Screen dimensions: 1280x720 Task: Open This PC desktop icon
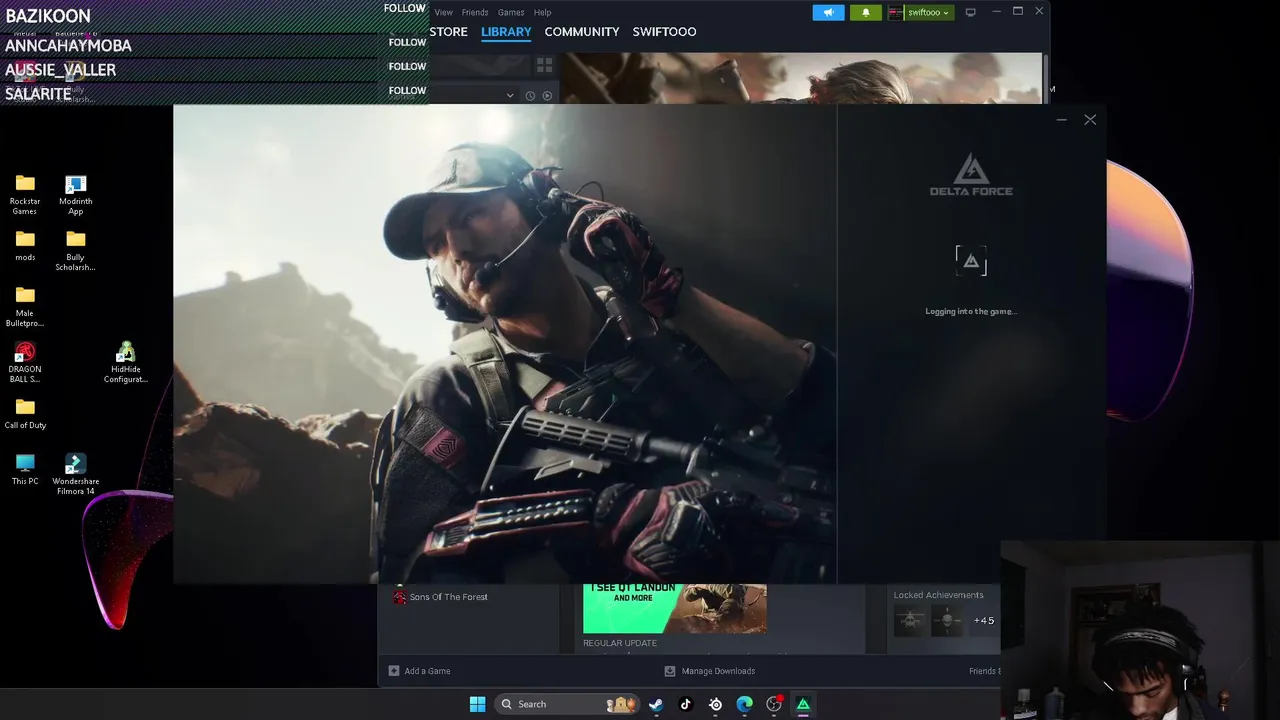[x=25, y=469]
